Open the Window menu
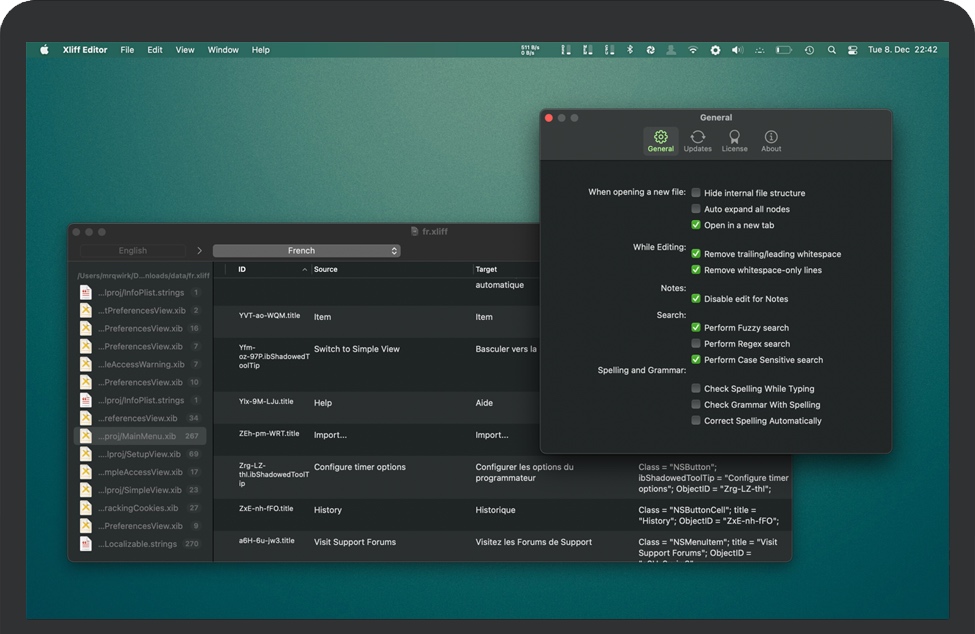Image resolution: width=975 pixels, height=634 pixels. pyautogui.click(x=223, y=50)
